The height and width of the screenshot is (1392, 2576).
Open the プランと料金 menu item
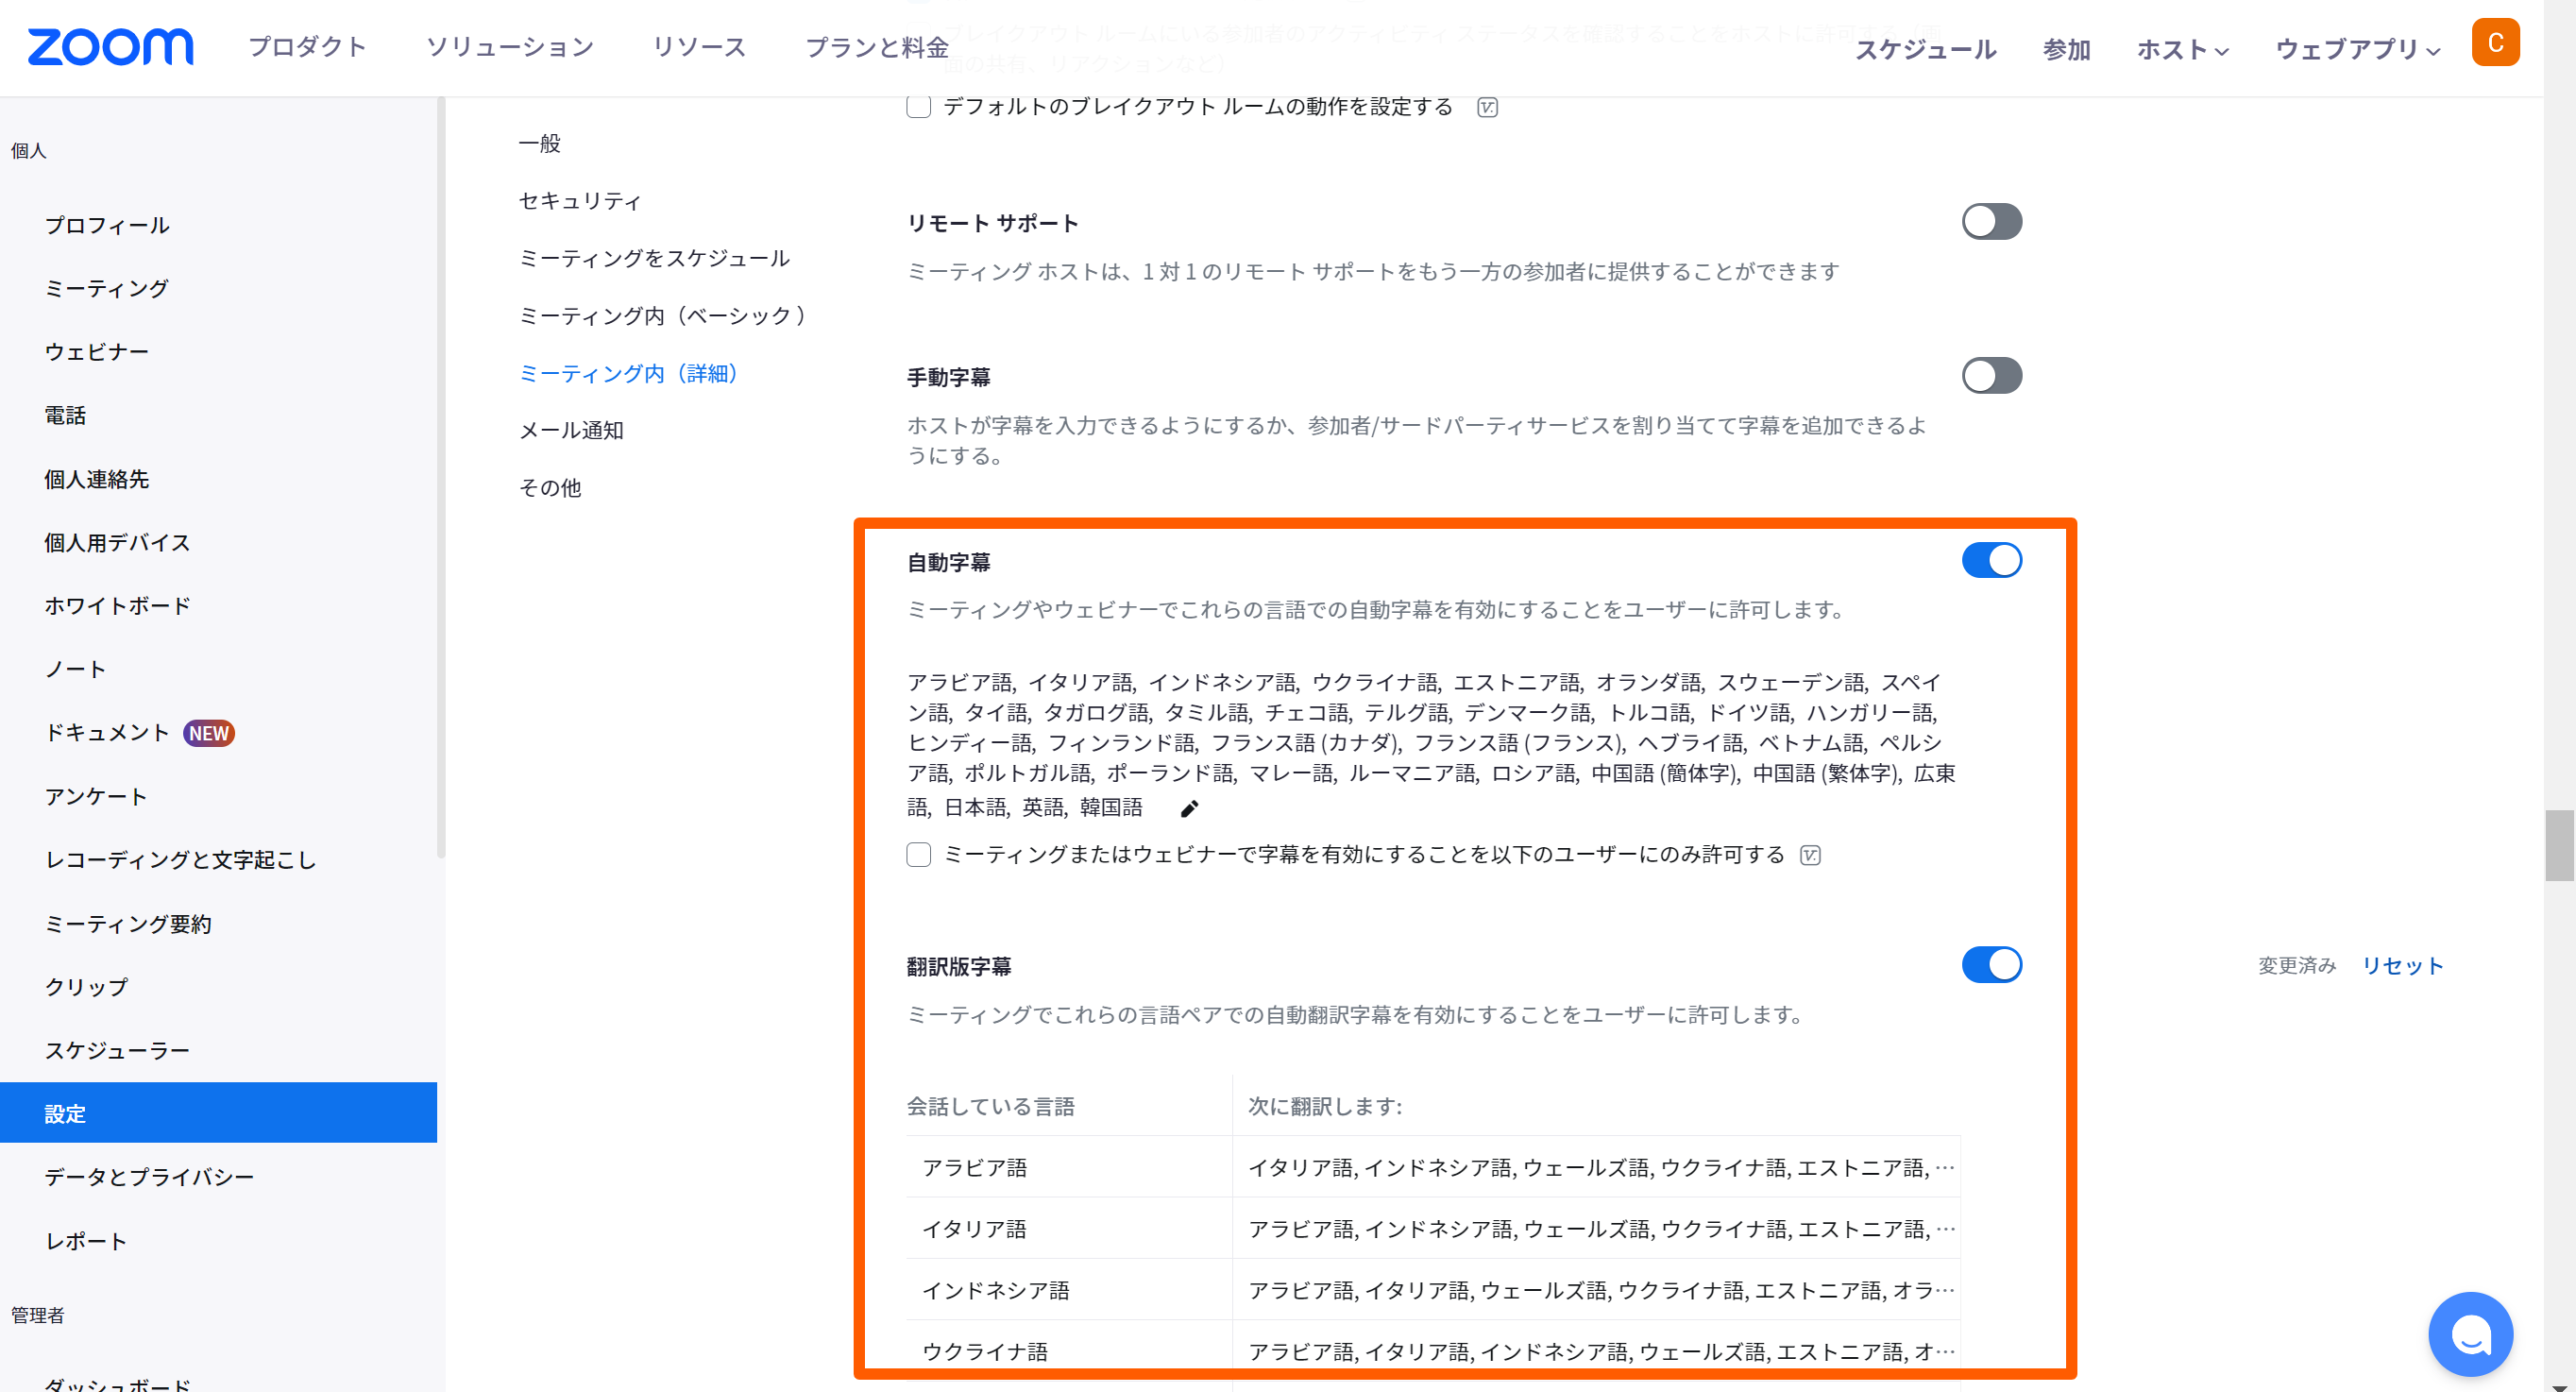(x=876, y=47)
